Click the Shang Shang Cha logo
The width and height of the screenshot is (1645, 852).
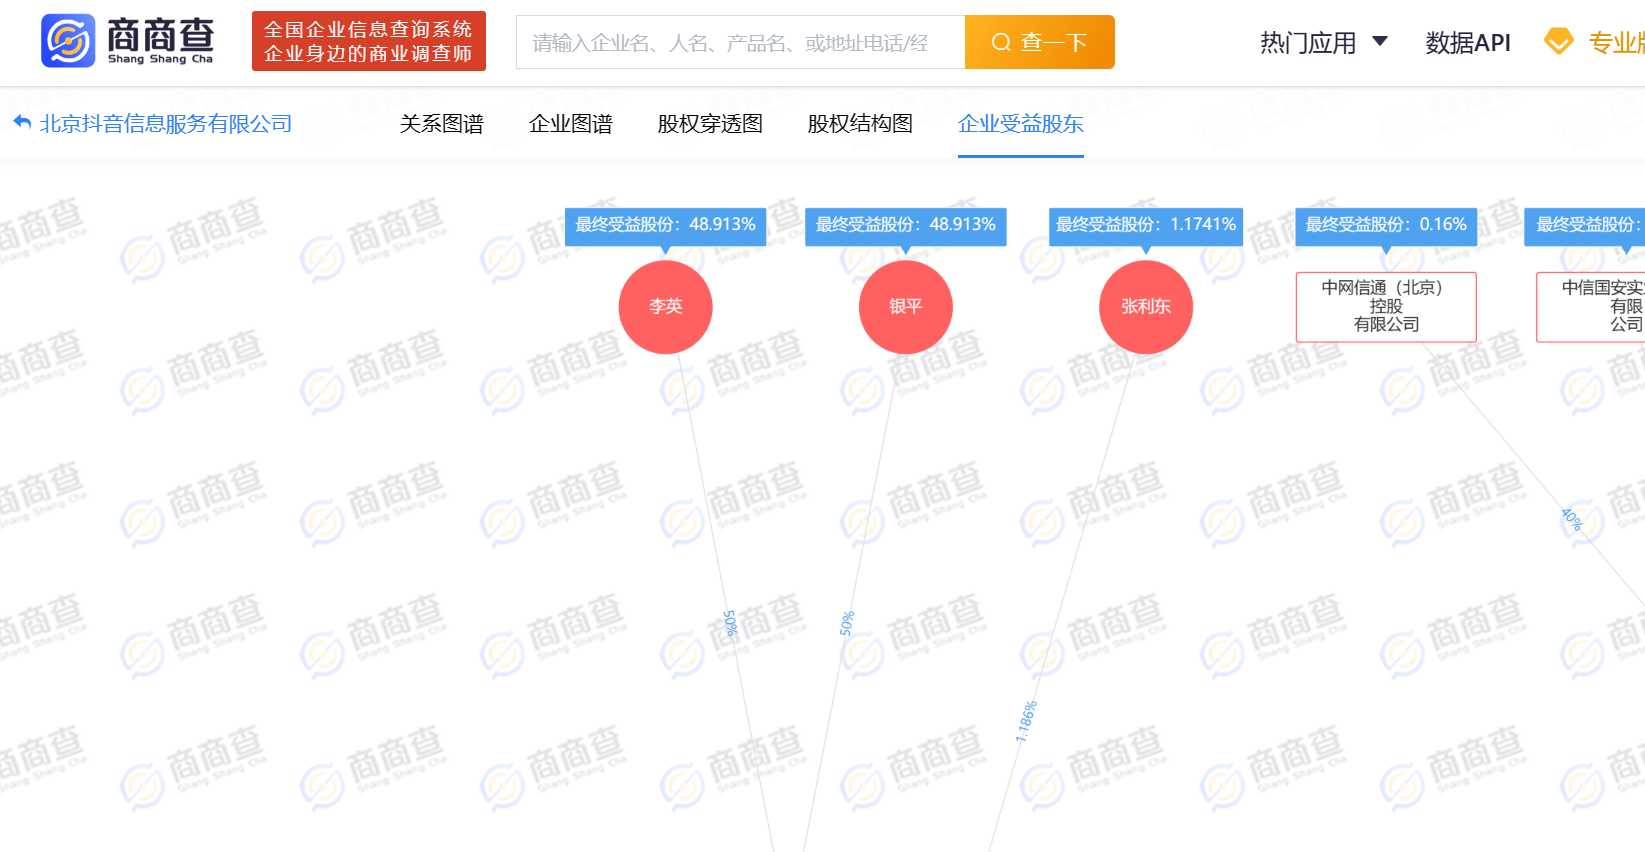127,41
